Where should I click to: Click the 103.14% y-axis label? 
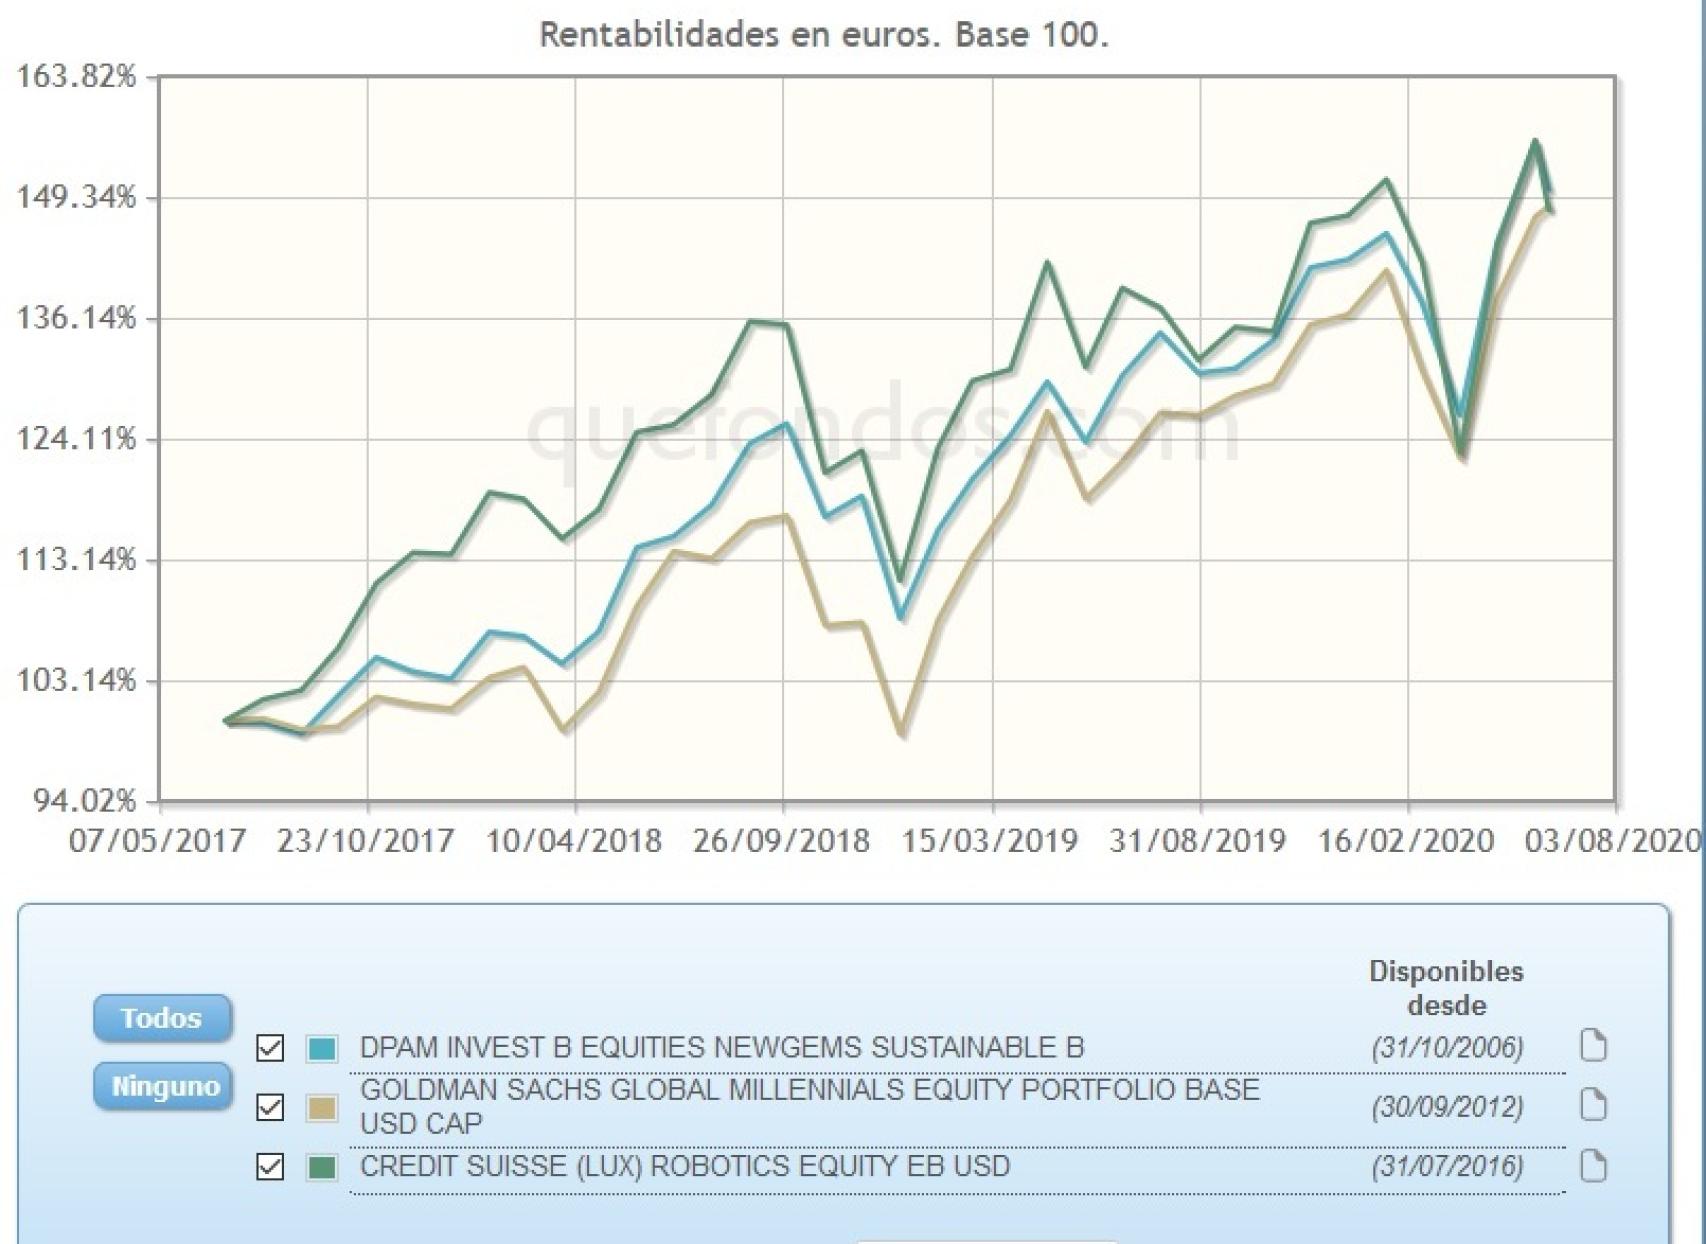[x=75, y=680]
